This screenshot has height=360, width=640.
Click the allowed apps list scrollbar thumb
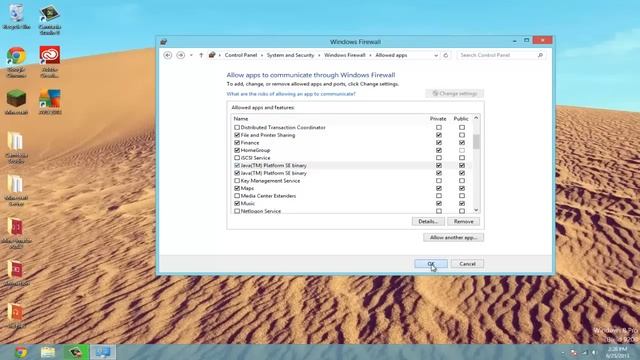[476, 141]
